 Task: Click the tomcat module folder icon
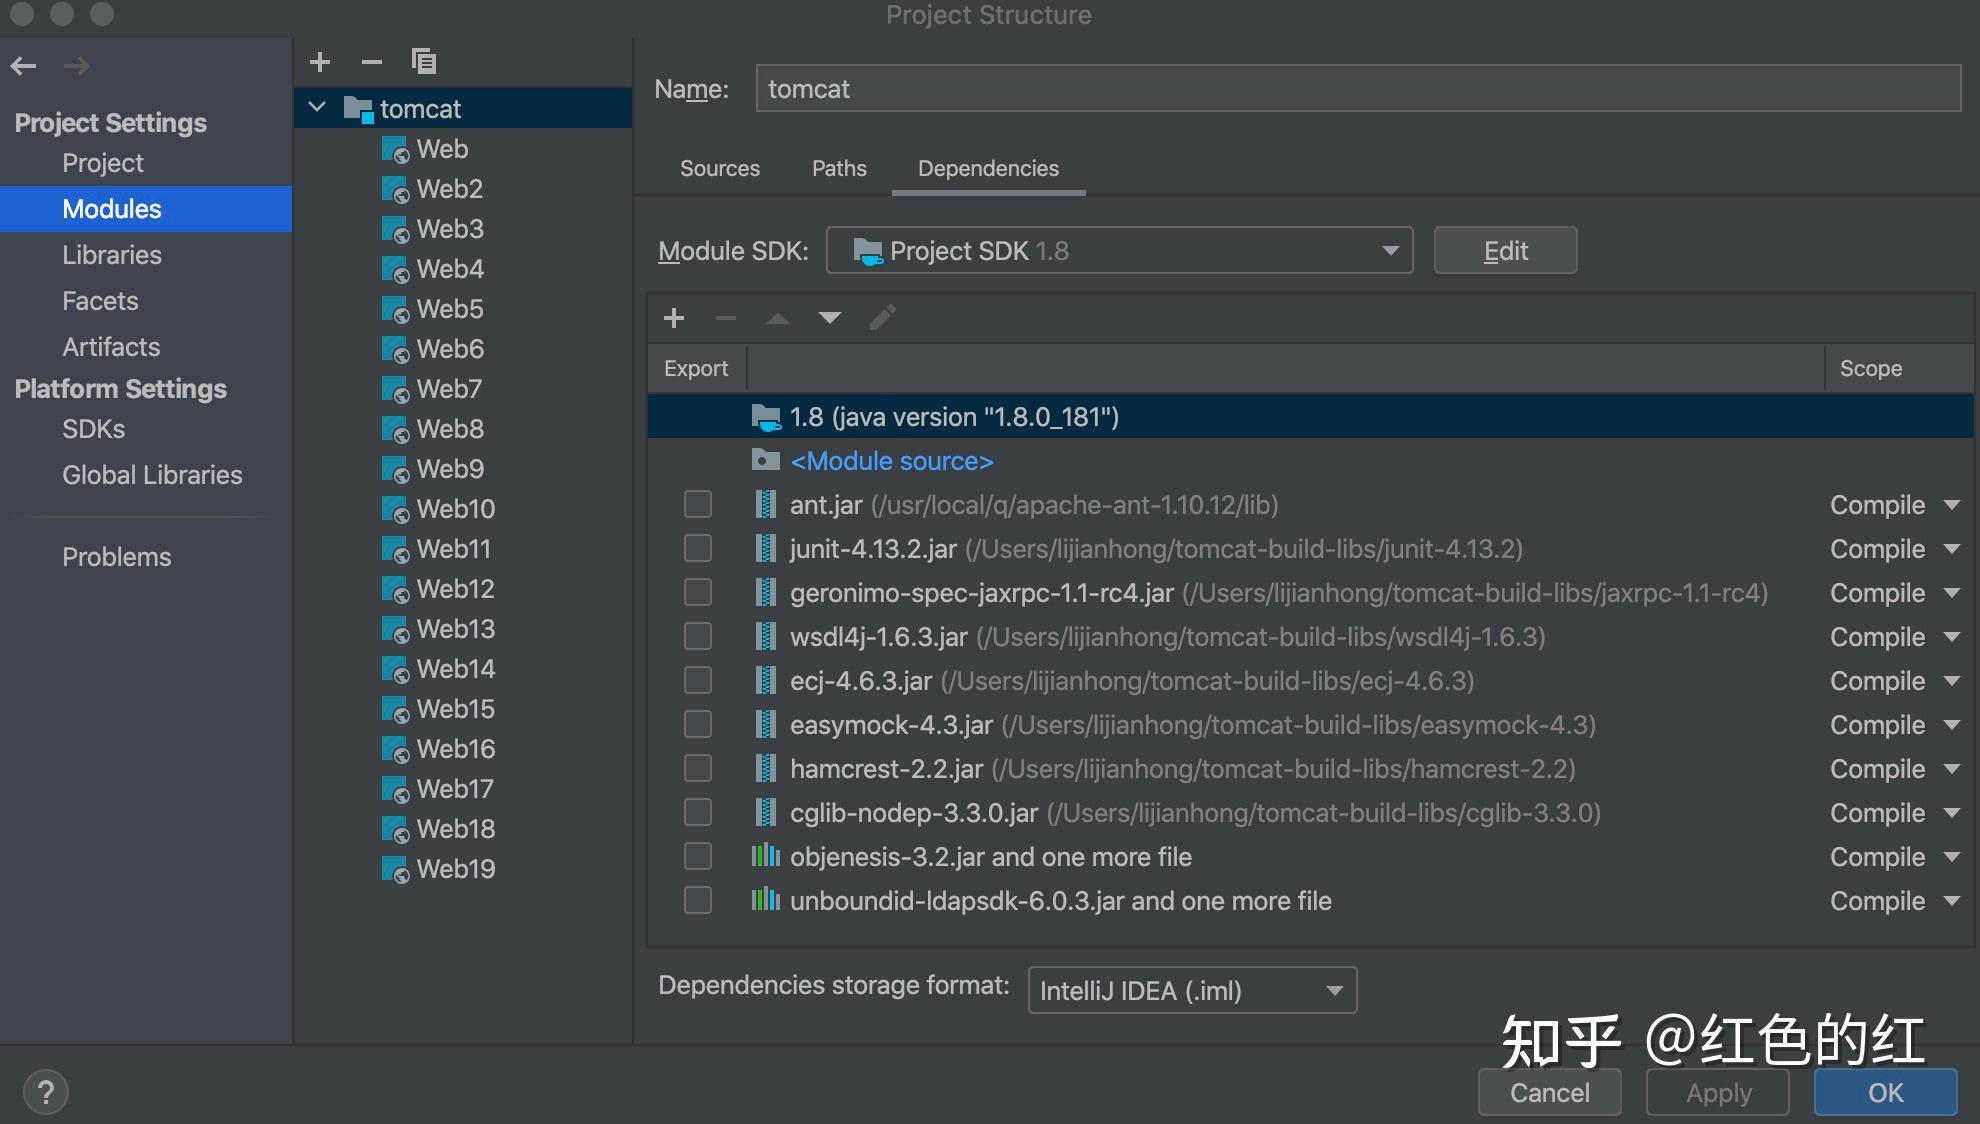(358, 109)
